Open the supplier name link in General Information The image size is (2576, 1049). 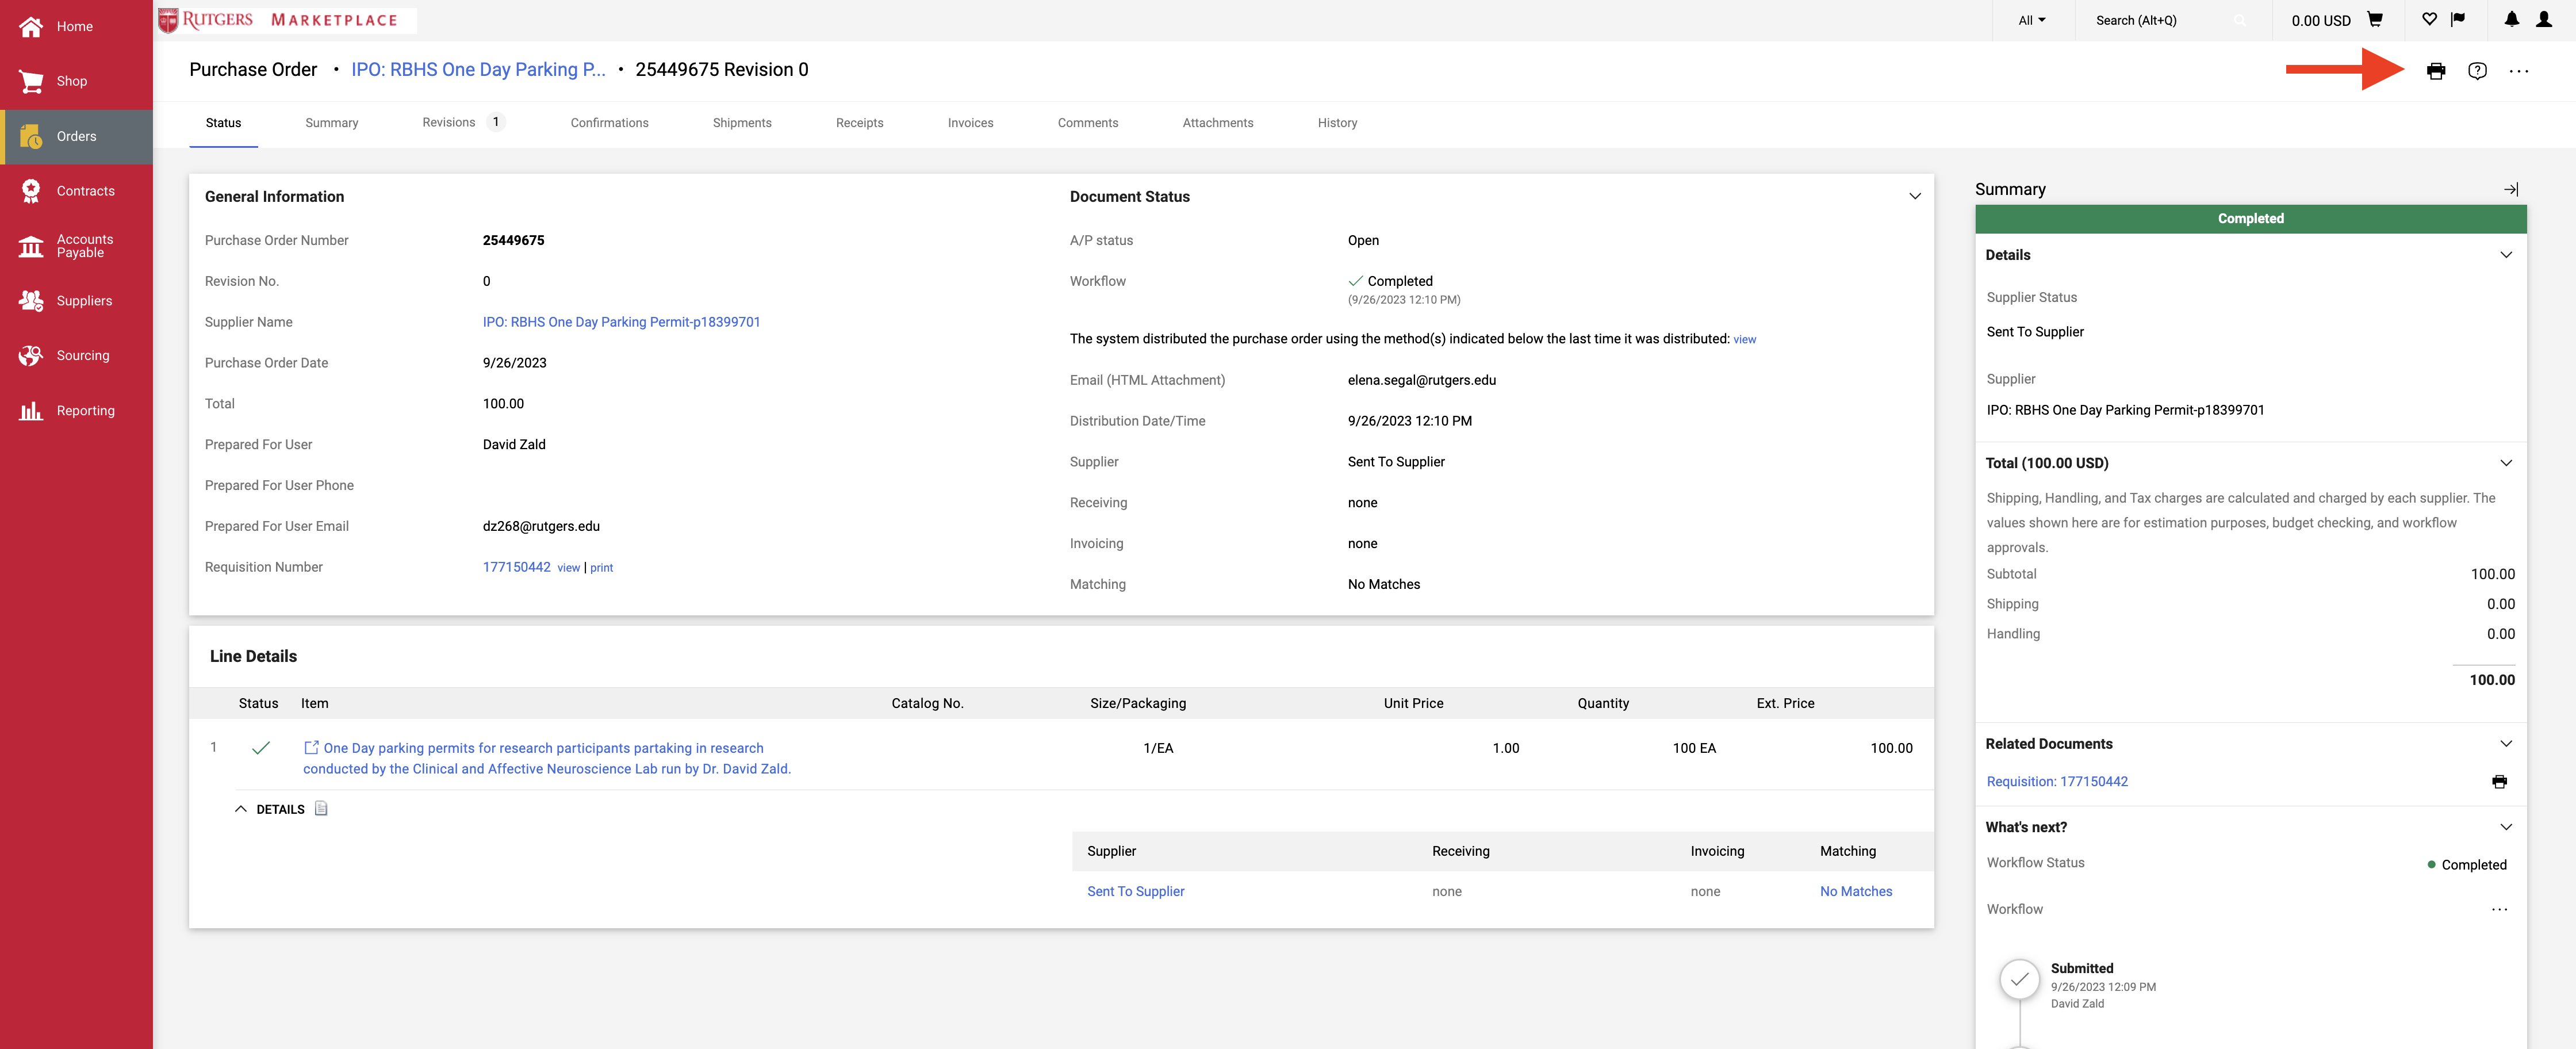pos(621,322)
